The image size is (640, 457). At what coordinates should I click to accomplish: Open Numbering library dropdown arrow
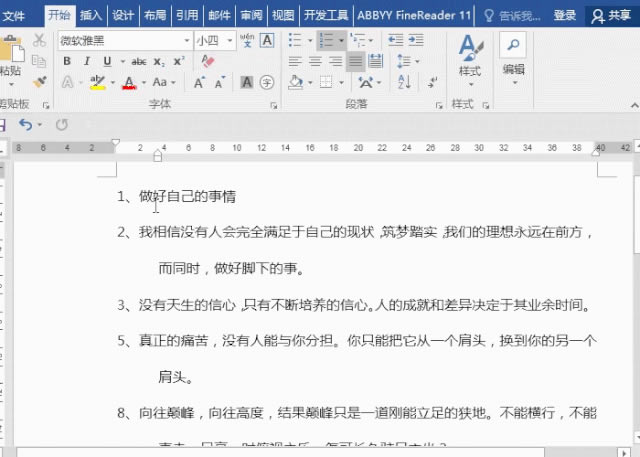coord(341,40)
